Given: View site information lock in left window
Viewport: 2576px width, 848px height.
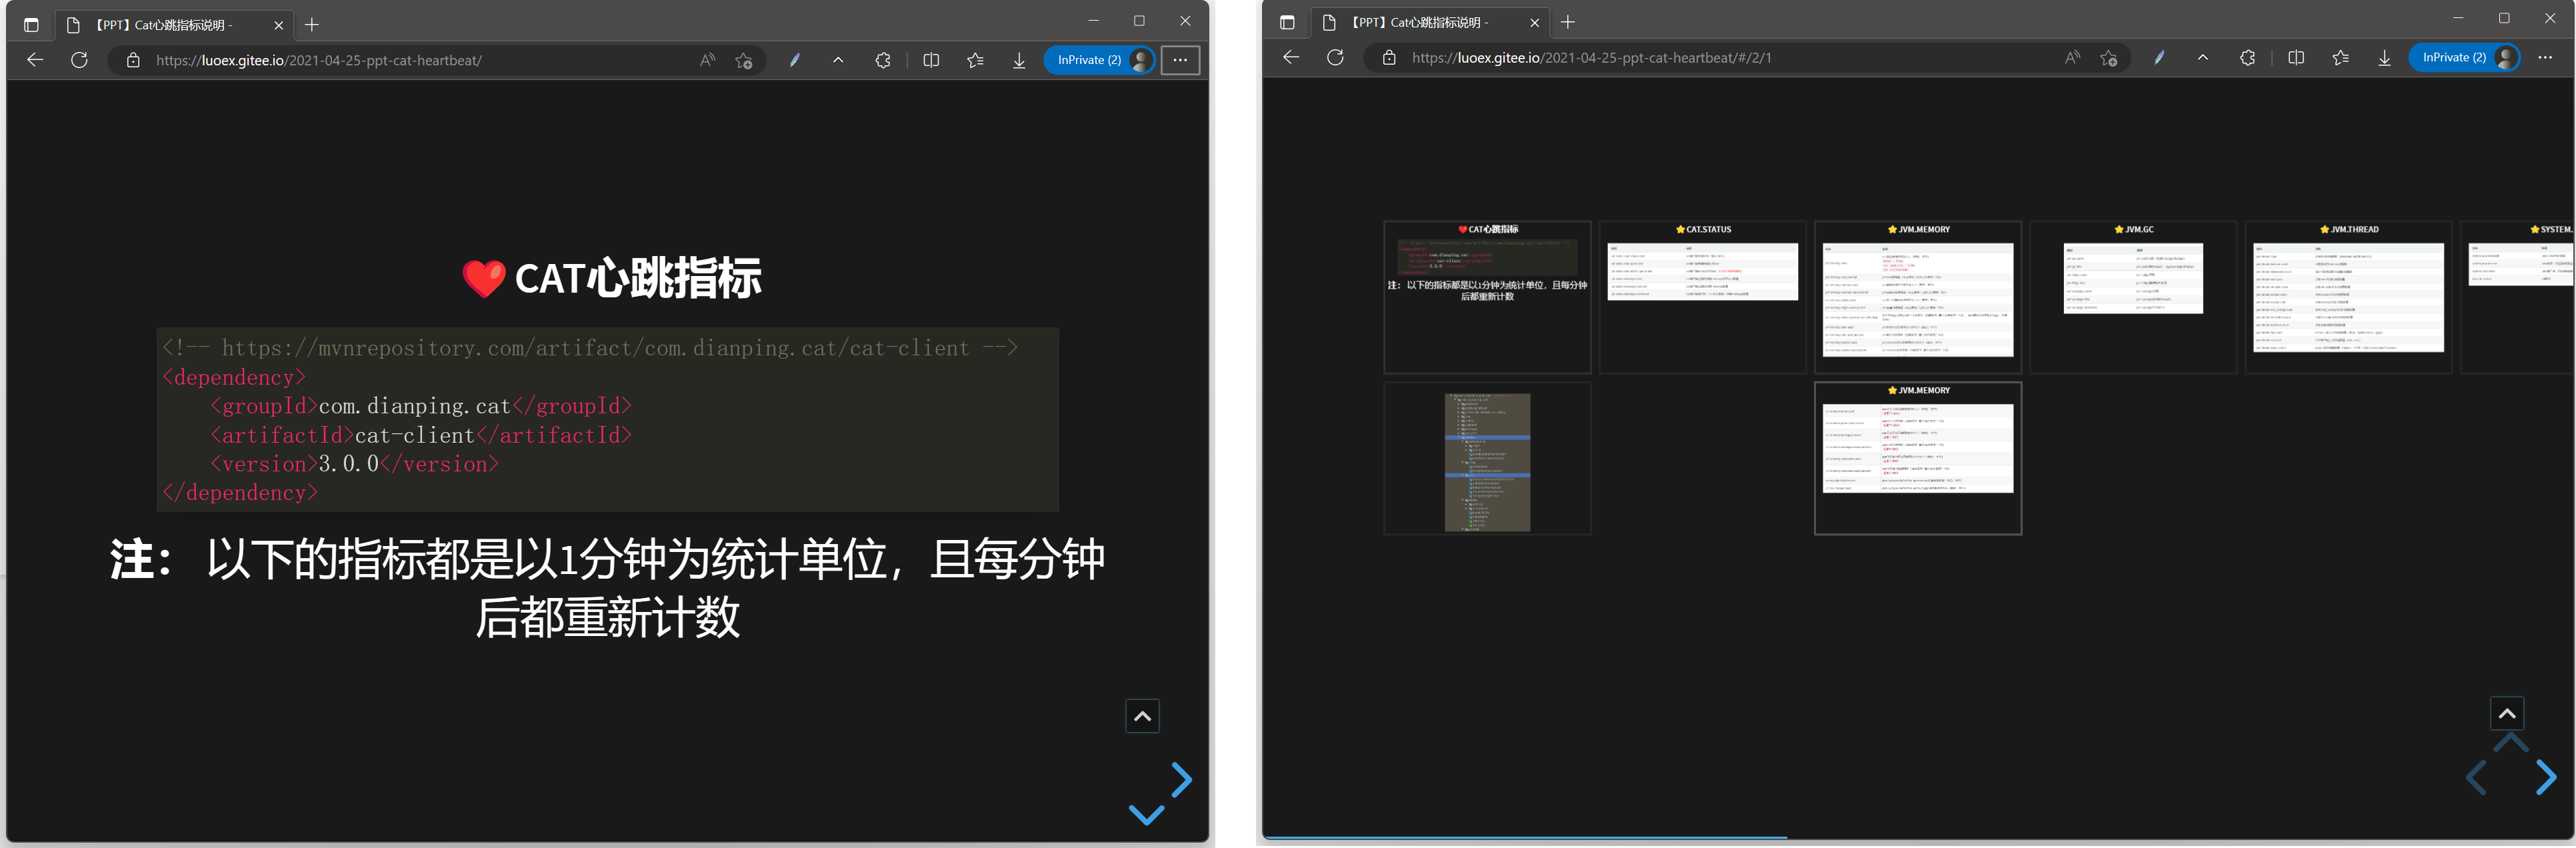Looking at the screenshot, I should [132, 61].
